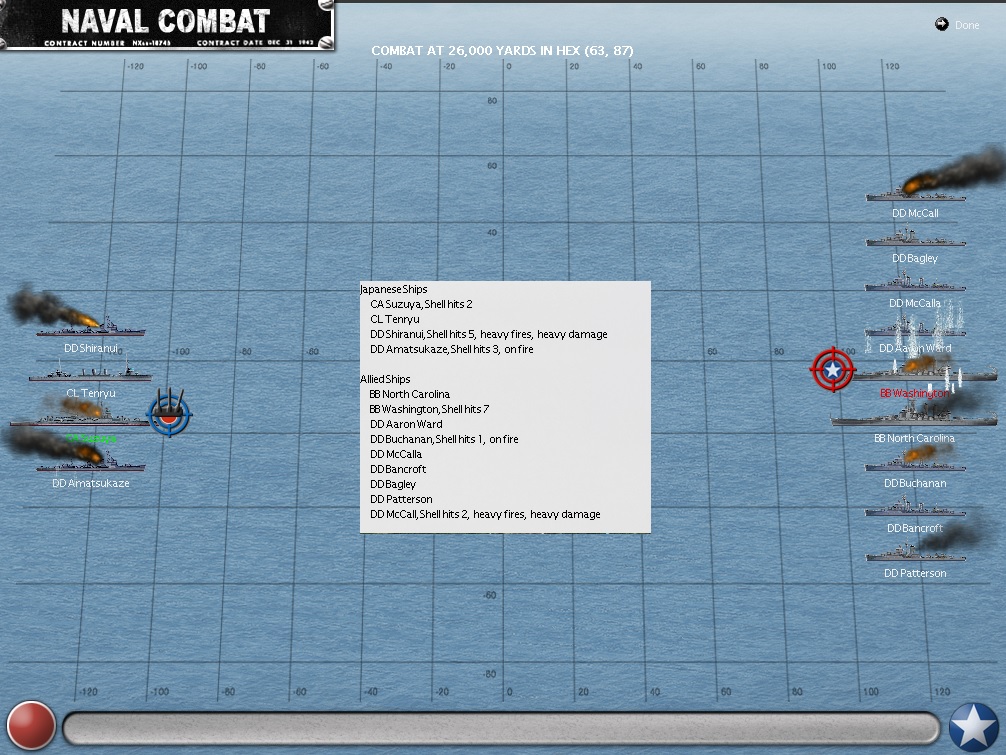Select the CL Tenryu ship sprite
The image size is (1006, 755).
[90, 371]
